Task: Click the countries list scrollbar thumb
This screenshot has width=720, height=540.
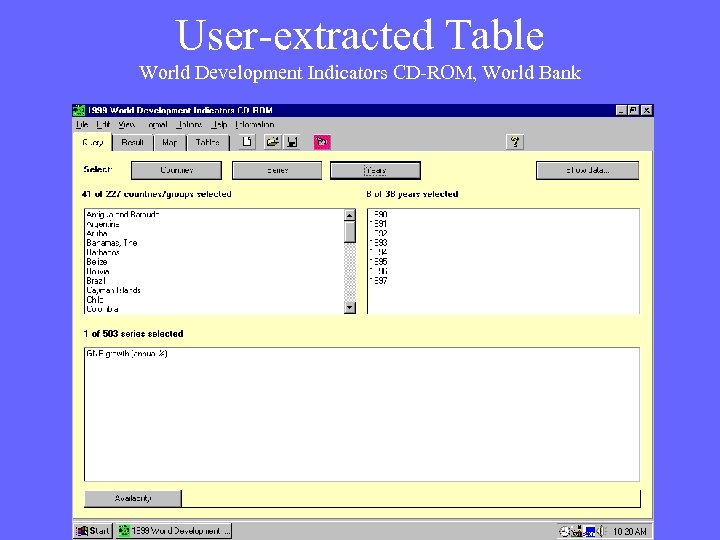Action: (350, 232)
